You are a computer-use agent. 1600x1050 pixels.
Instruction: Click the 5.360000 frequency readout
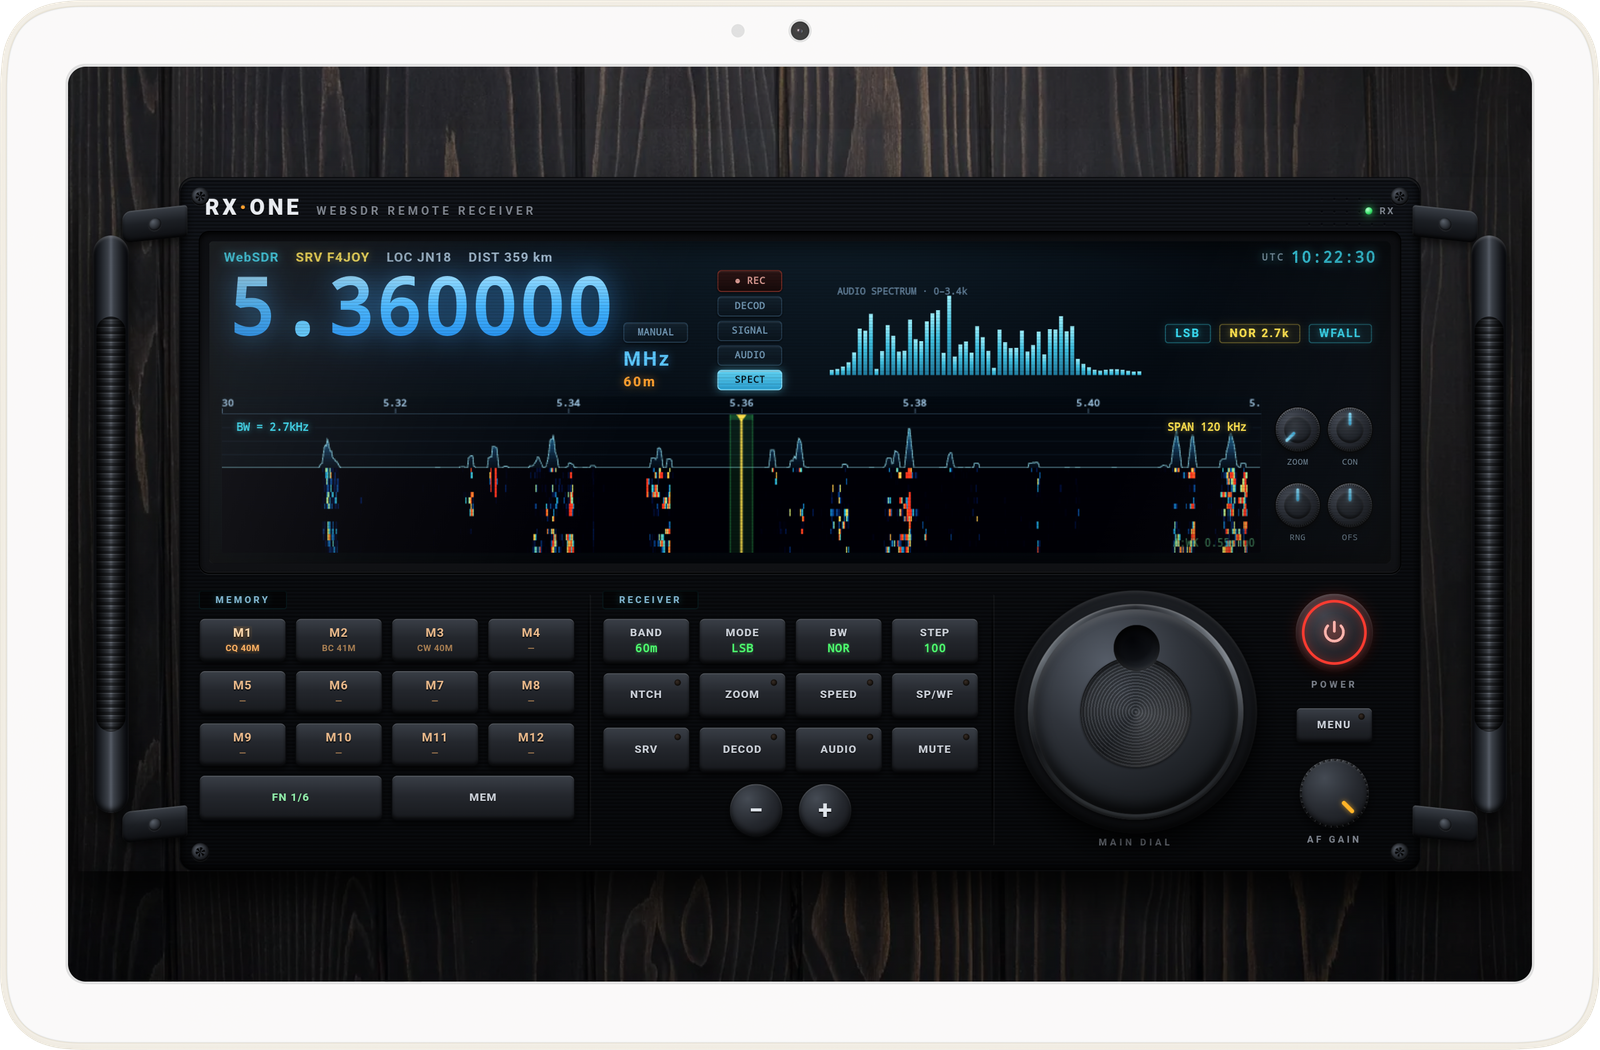pos(421,307)
